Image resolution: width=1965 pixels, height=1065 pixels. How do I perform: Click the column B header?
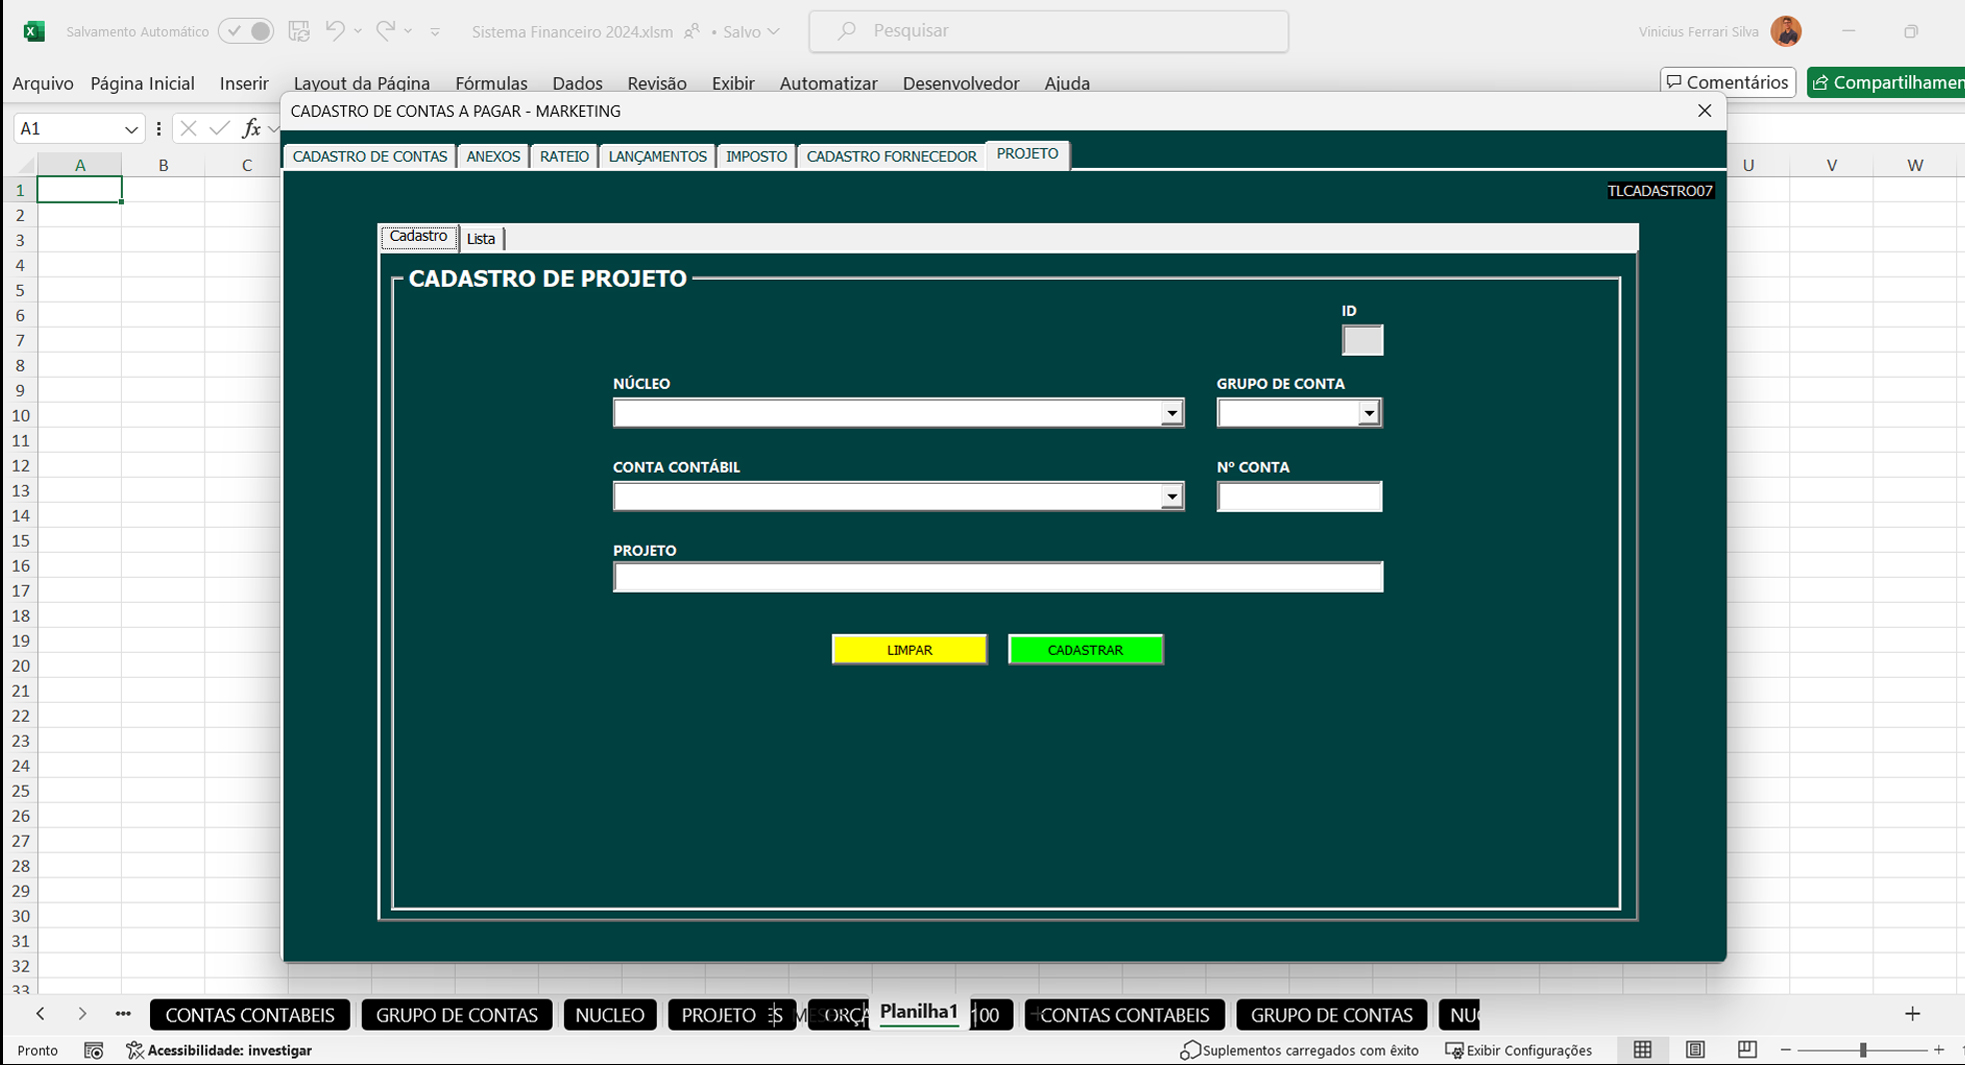[x=163, y=165]
